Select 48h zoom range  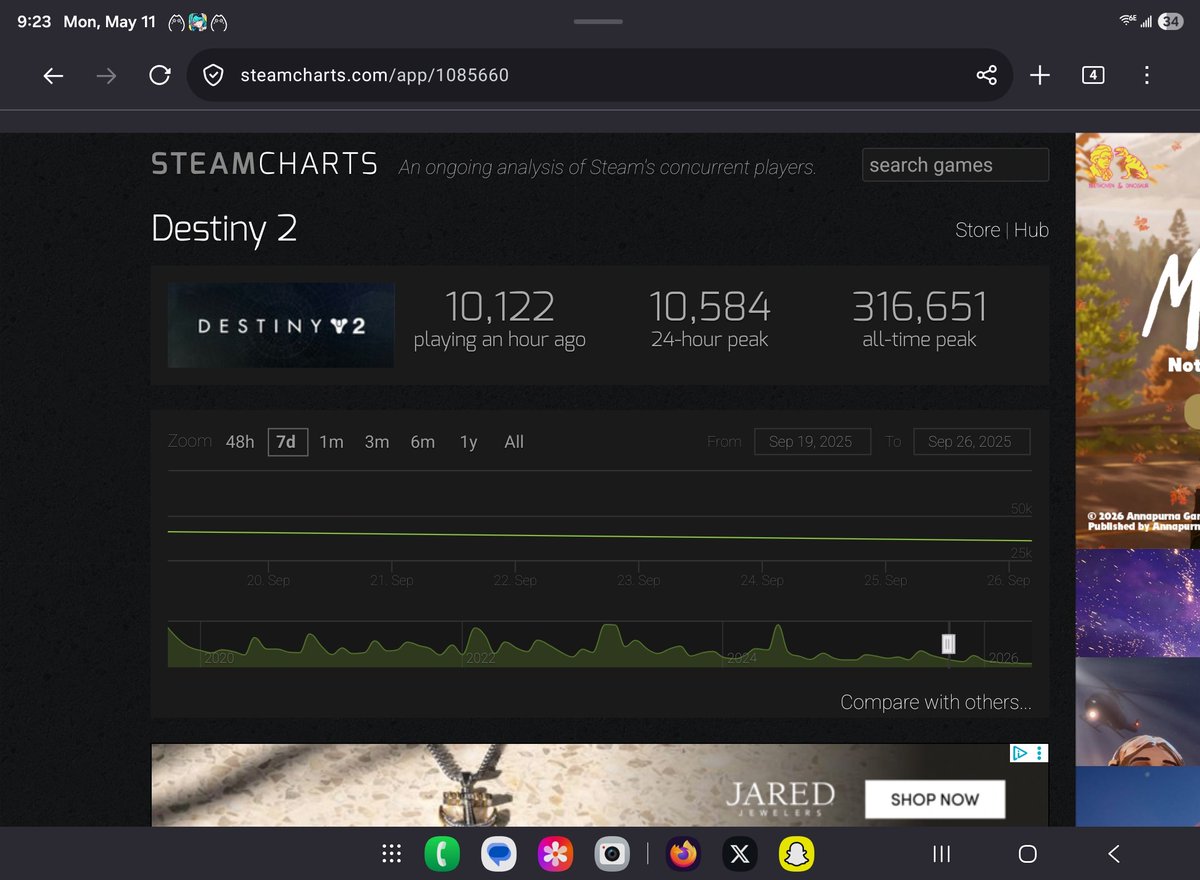(x=240, y=442)
